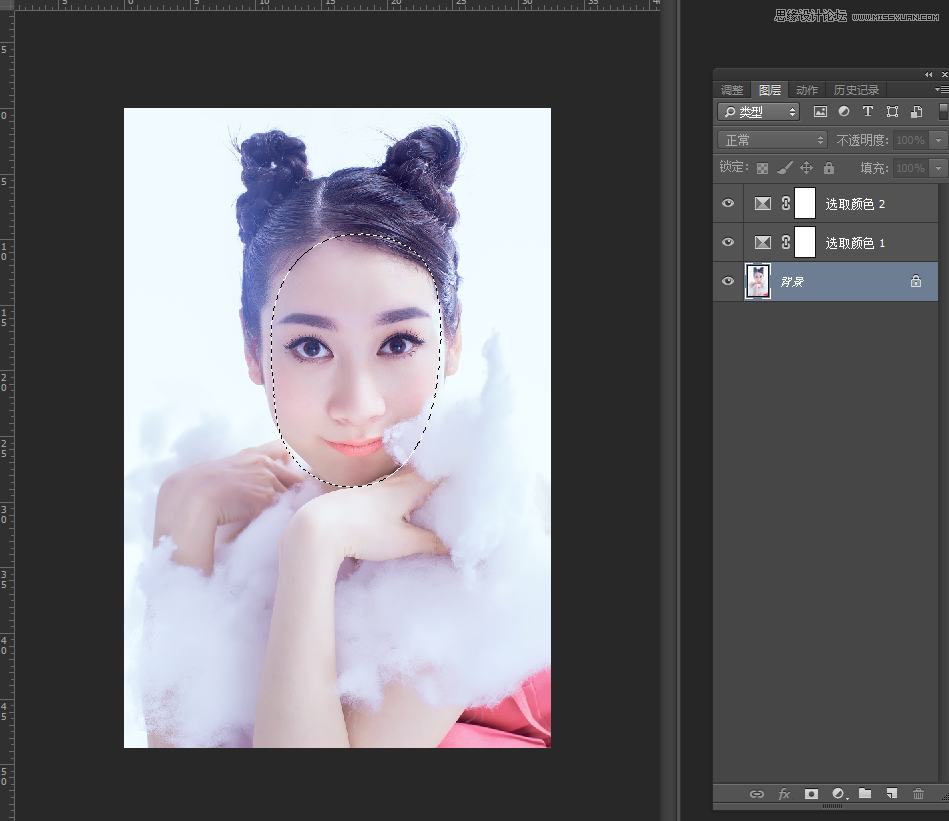949x821 pixels.
Task: Open the 类型 layer filter dropdown
Action: tap(760, 112)
